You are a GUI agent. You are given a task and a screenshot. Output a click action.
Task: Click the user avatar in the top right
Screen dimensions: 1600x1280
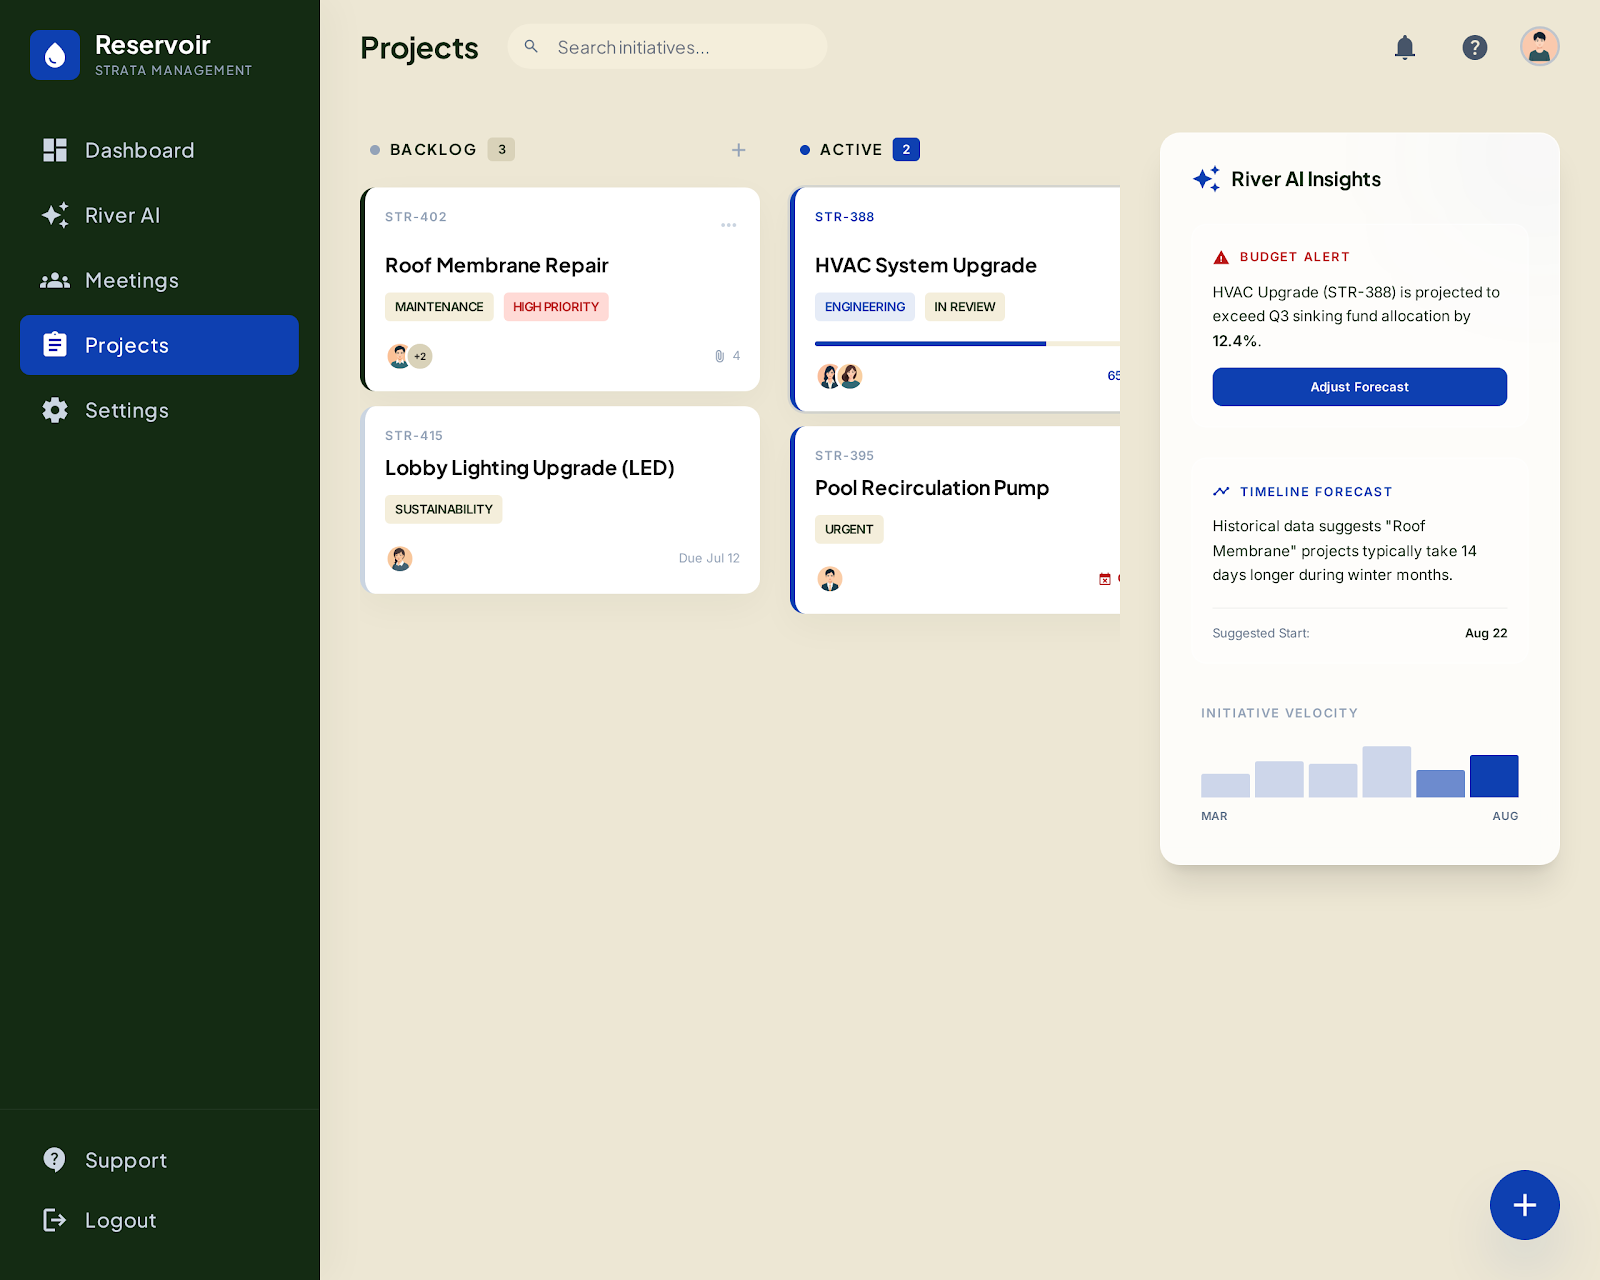pos(1539,46)
